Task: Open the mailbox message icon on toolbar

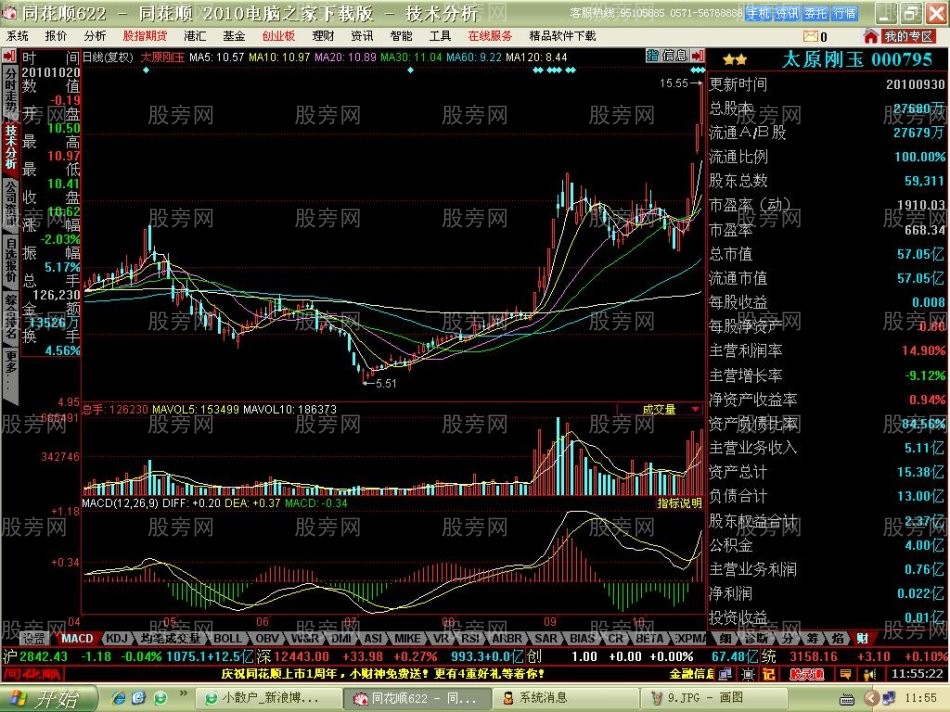Action: (811, 36)
